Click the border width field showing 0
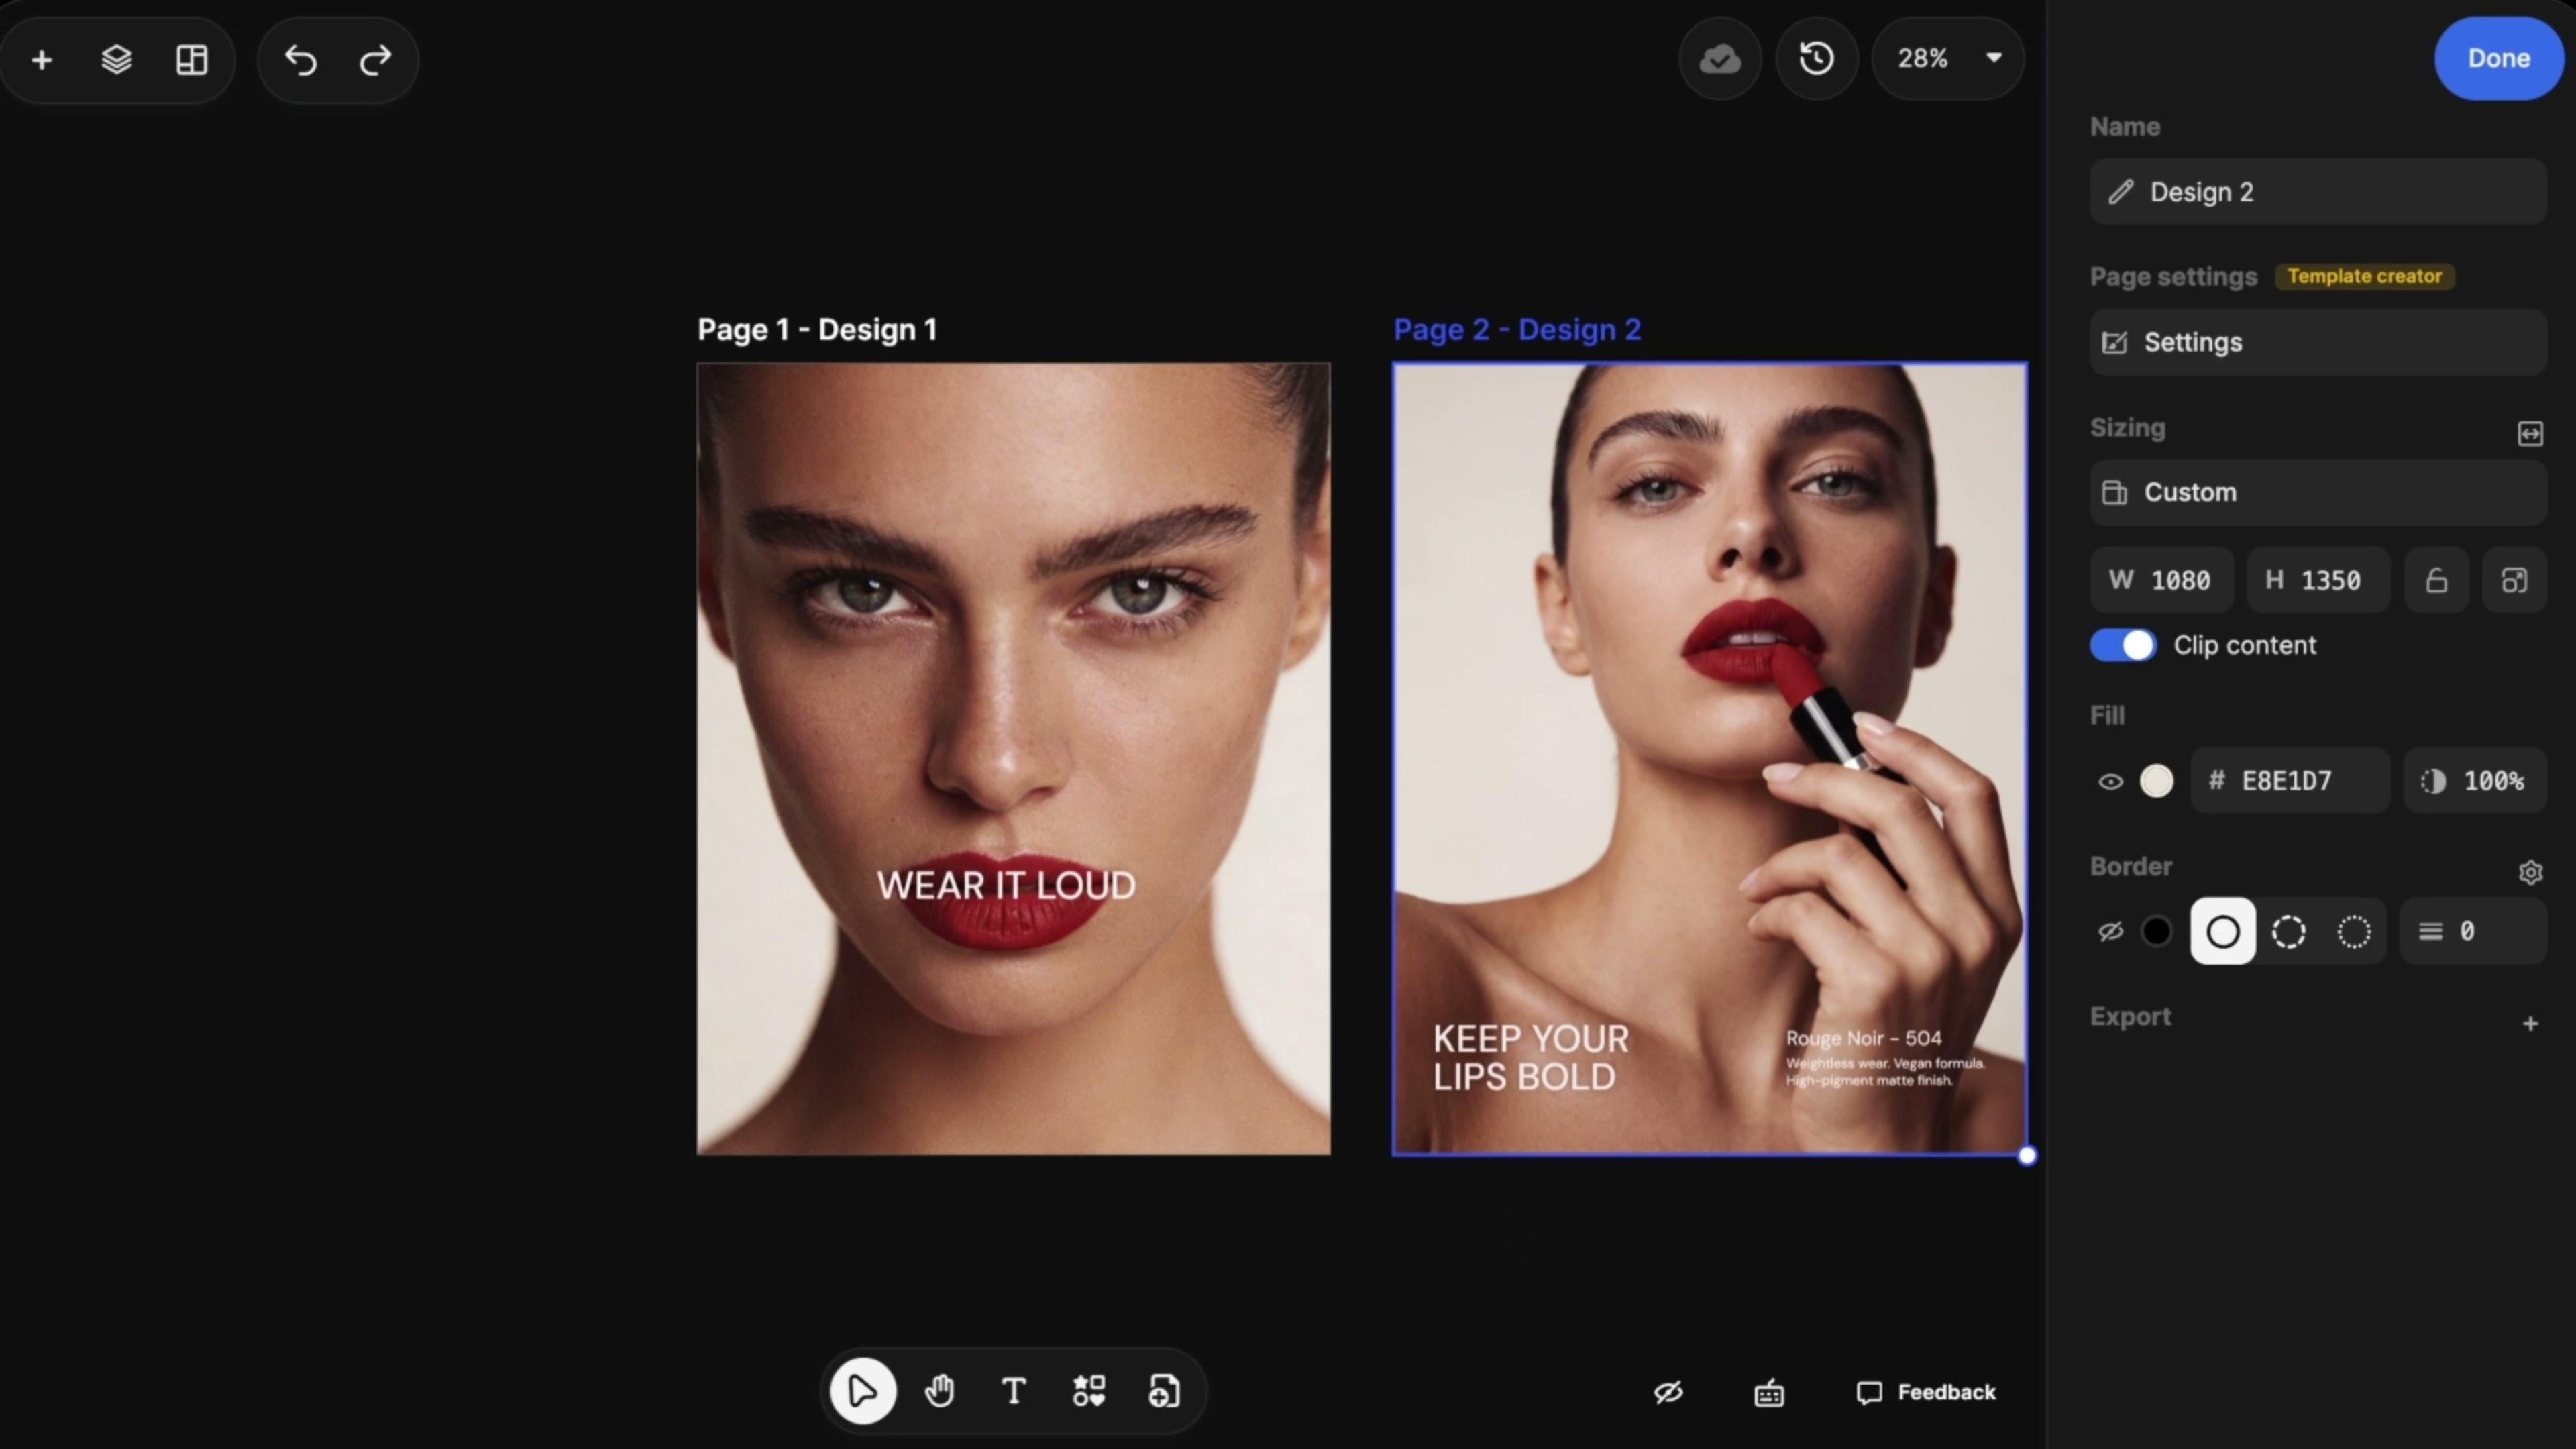Viewport: 2576px width, 1449px height. (2473, 931)
